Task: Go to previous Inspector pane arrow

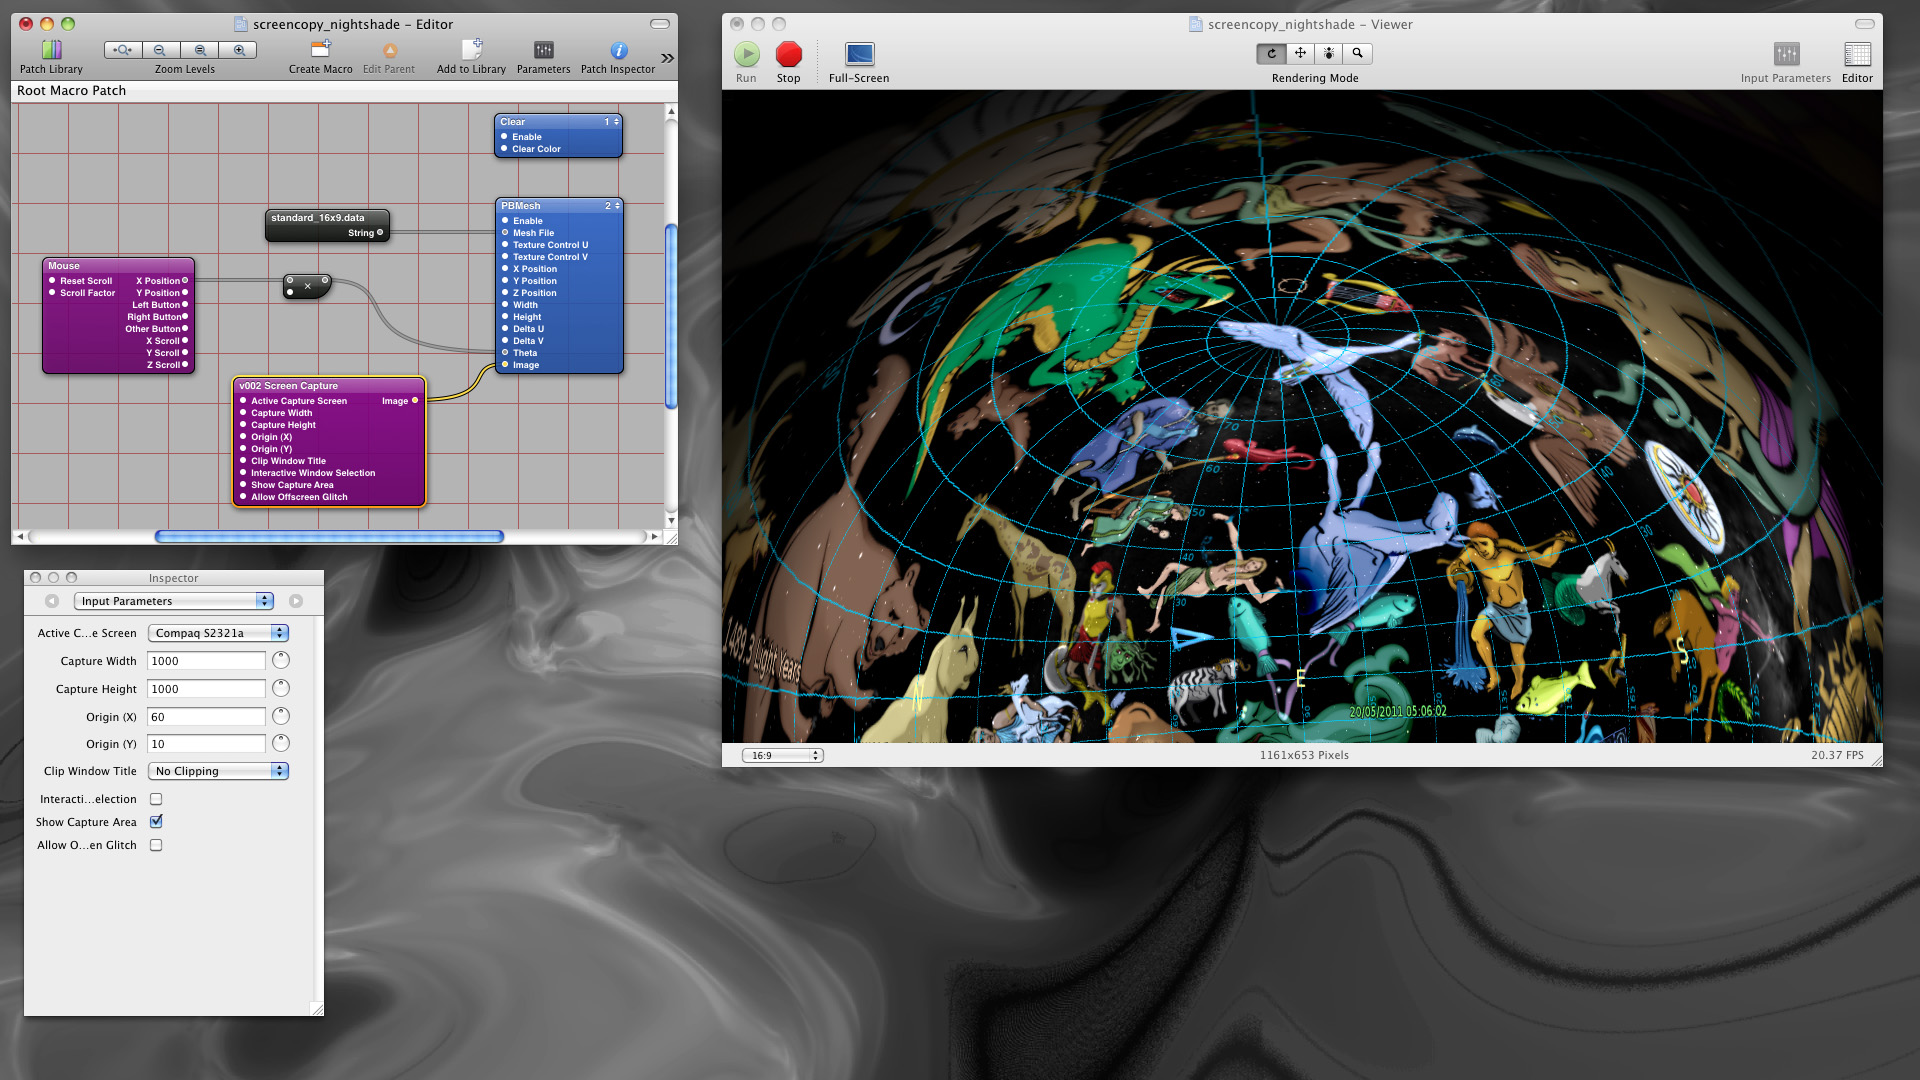Action: coord(52,601)
